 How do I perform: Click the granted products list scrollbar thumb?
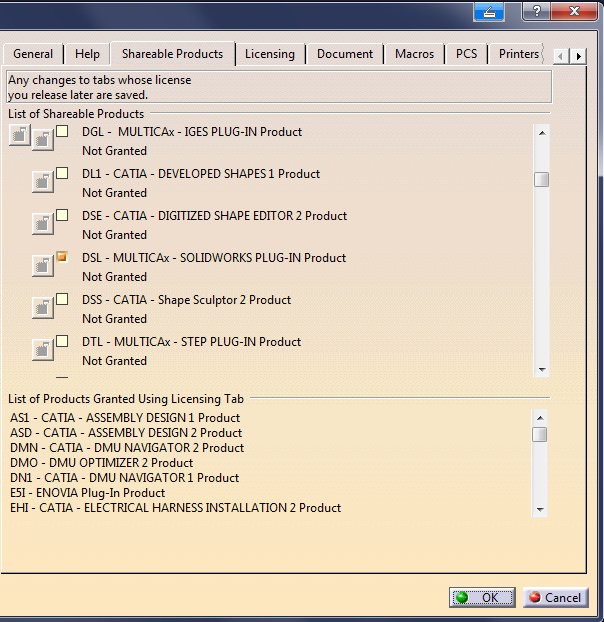[539, 434]
